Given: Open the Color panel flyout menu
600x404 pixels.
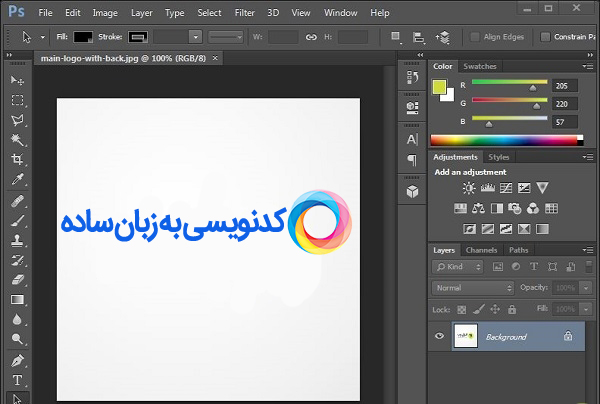Looking at the screenshot, I should (x=588, y=66).
